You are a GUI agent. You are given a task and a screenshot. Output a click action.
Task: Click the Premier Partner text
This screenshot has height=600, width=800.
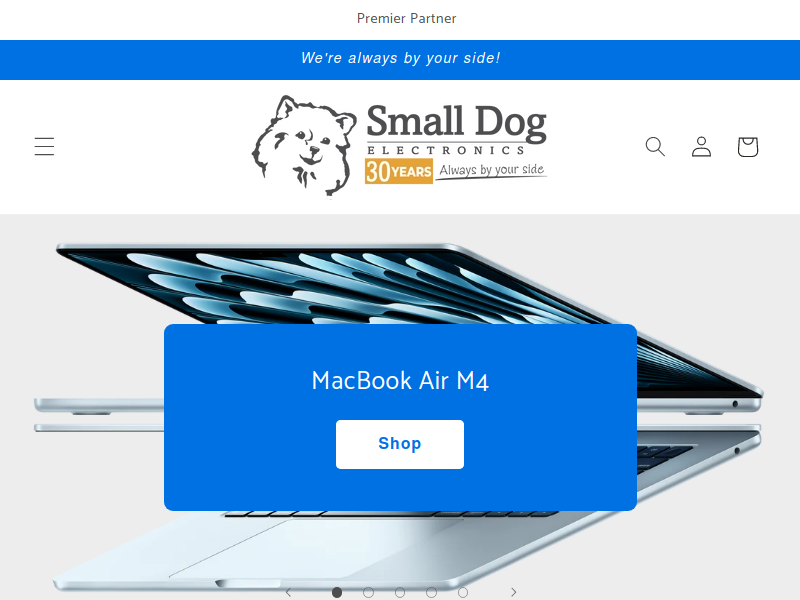coord(407,19)
